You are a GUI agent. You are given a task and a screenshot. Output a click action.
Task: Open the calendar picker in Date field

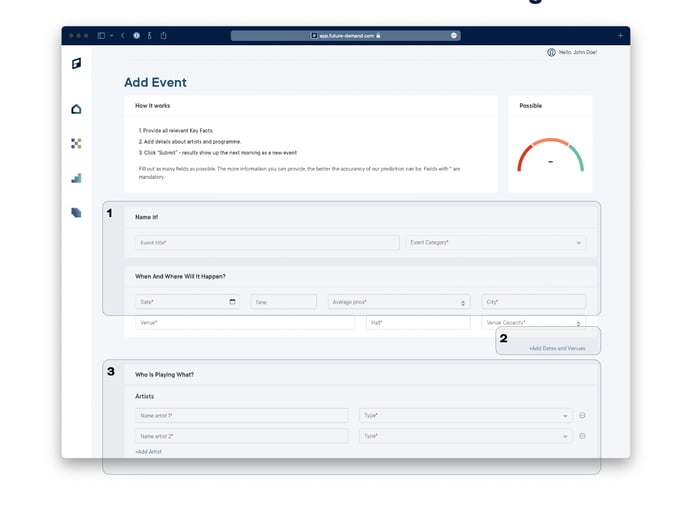tap(233, 301)
